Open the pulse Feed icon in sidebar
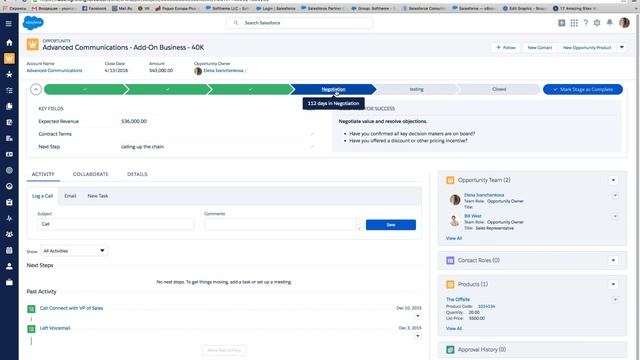The width and height of the screenshot is (640, 360). pyautogui.click(x=9, y=218)
